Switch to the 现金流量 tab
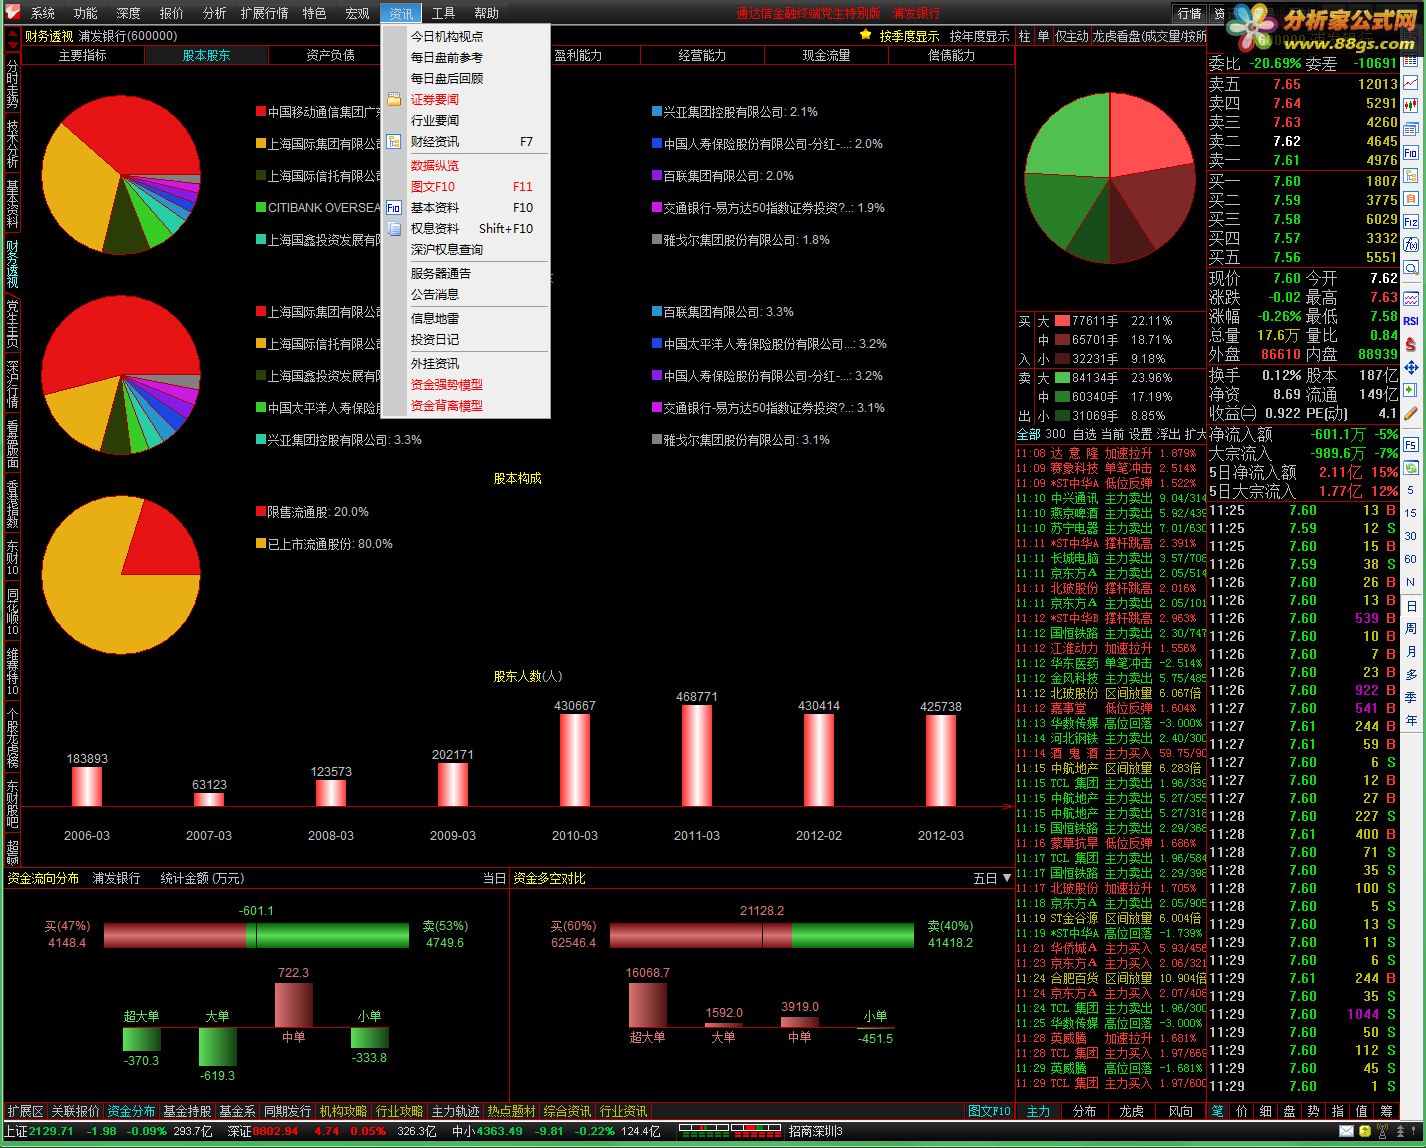The height and width of the screenshot is (1148, 1426). tap(827, 55)
